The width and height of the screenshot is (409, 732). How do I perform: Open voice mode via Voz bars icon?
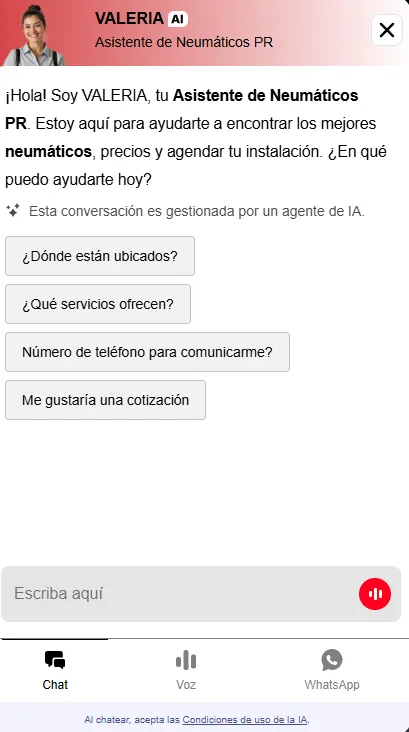coord(186,661)
